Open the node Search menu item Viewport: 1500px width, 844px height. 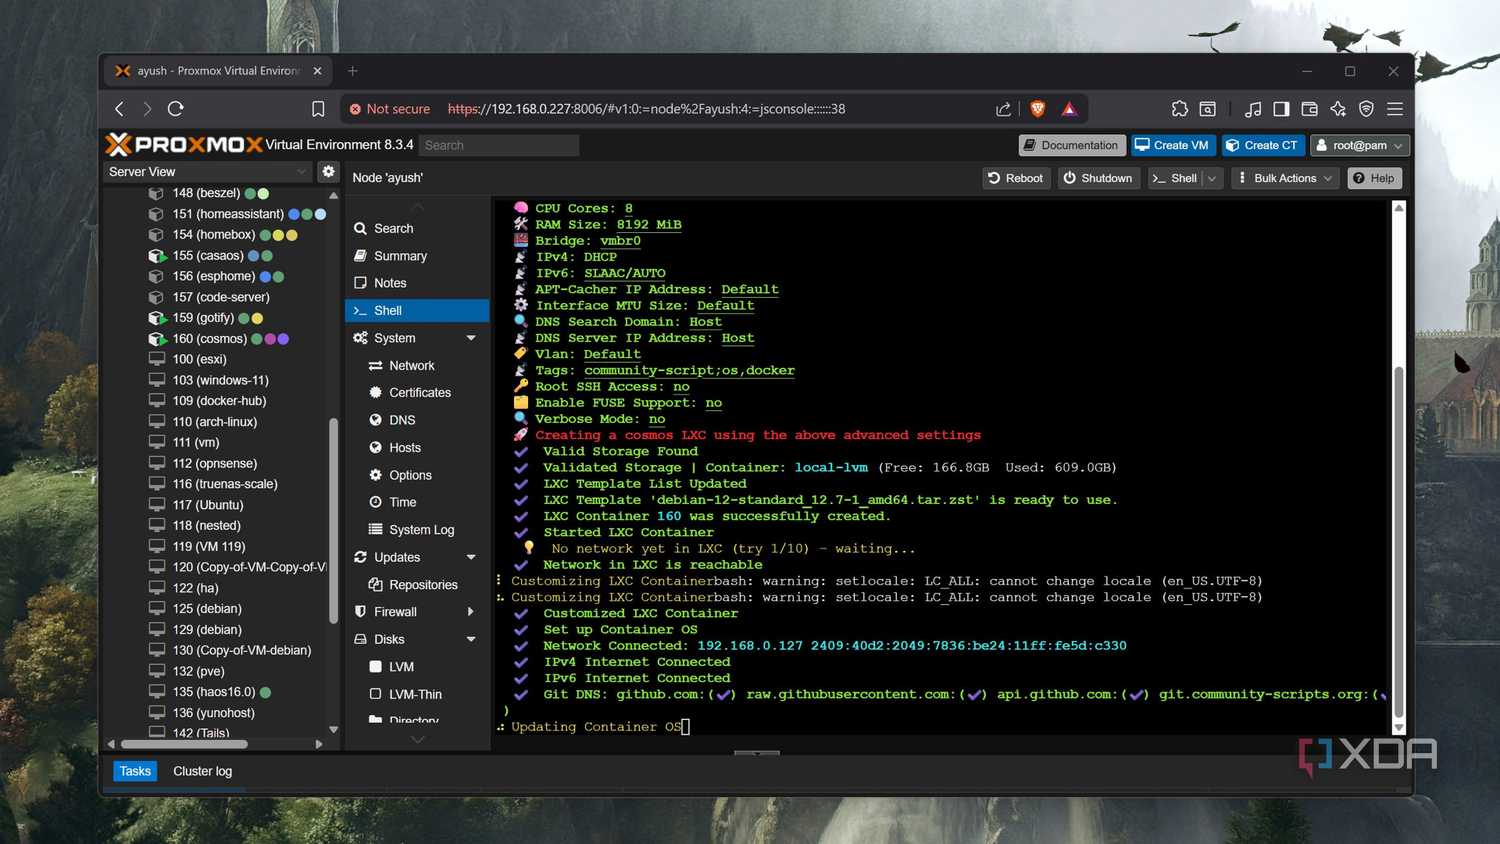pyautogui.click(x=417, y=229)
